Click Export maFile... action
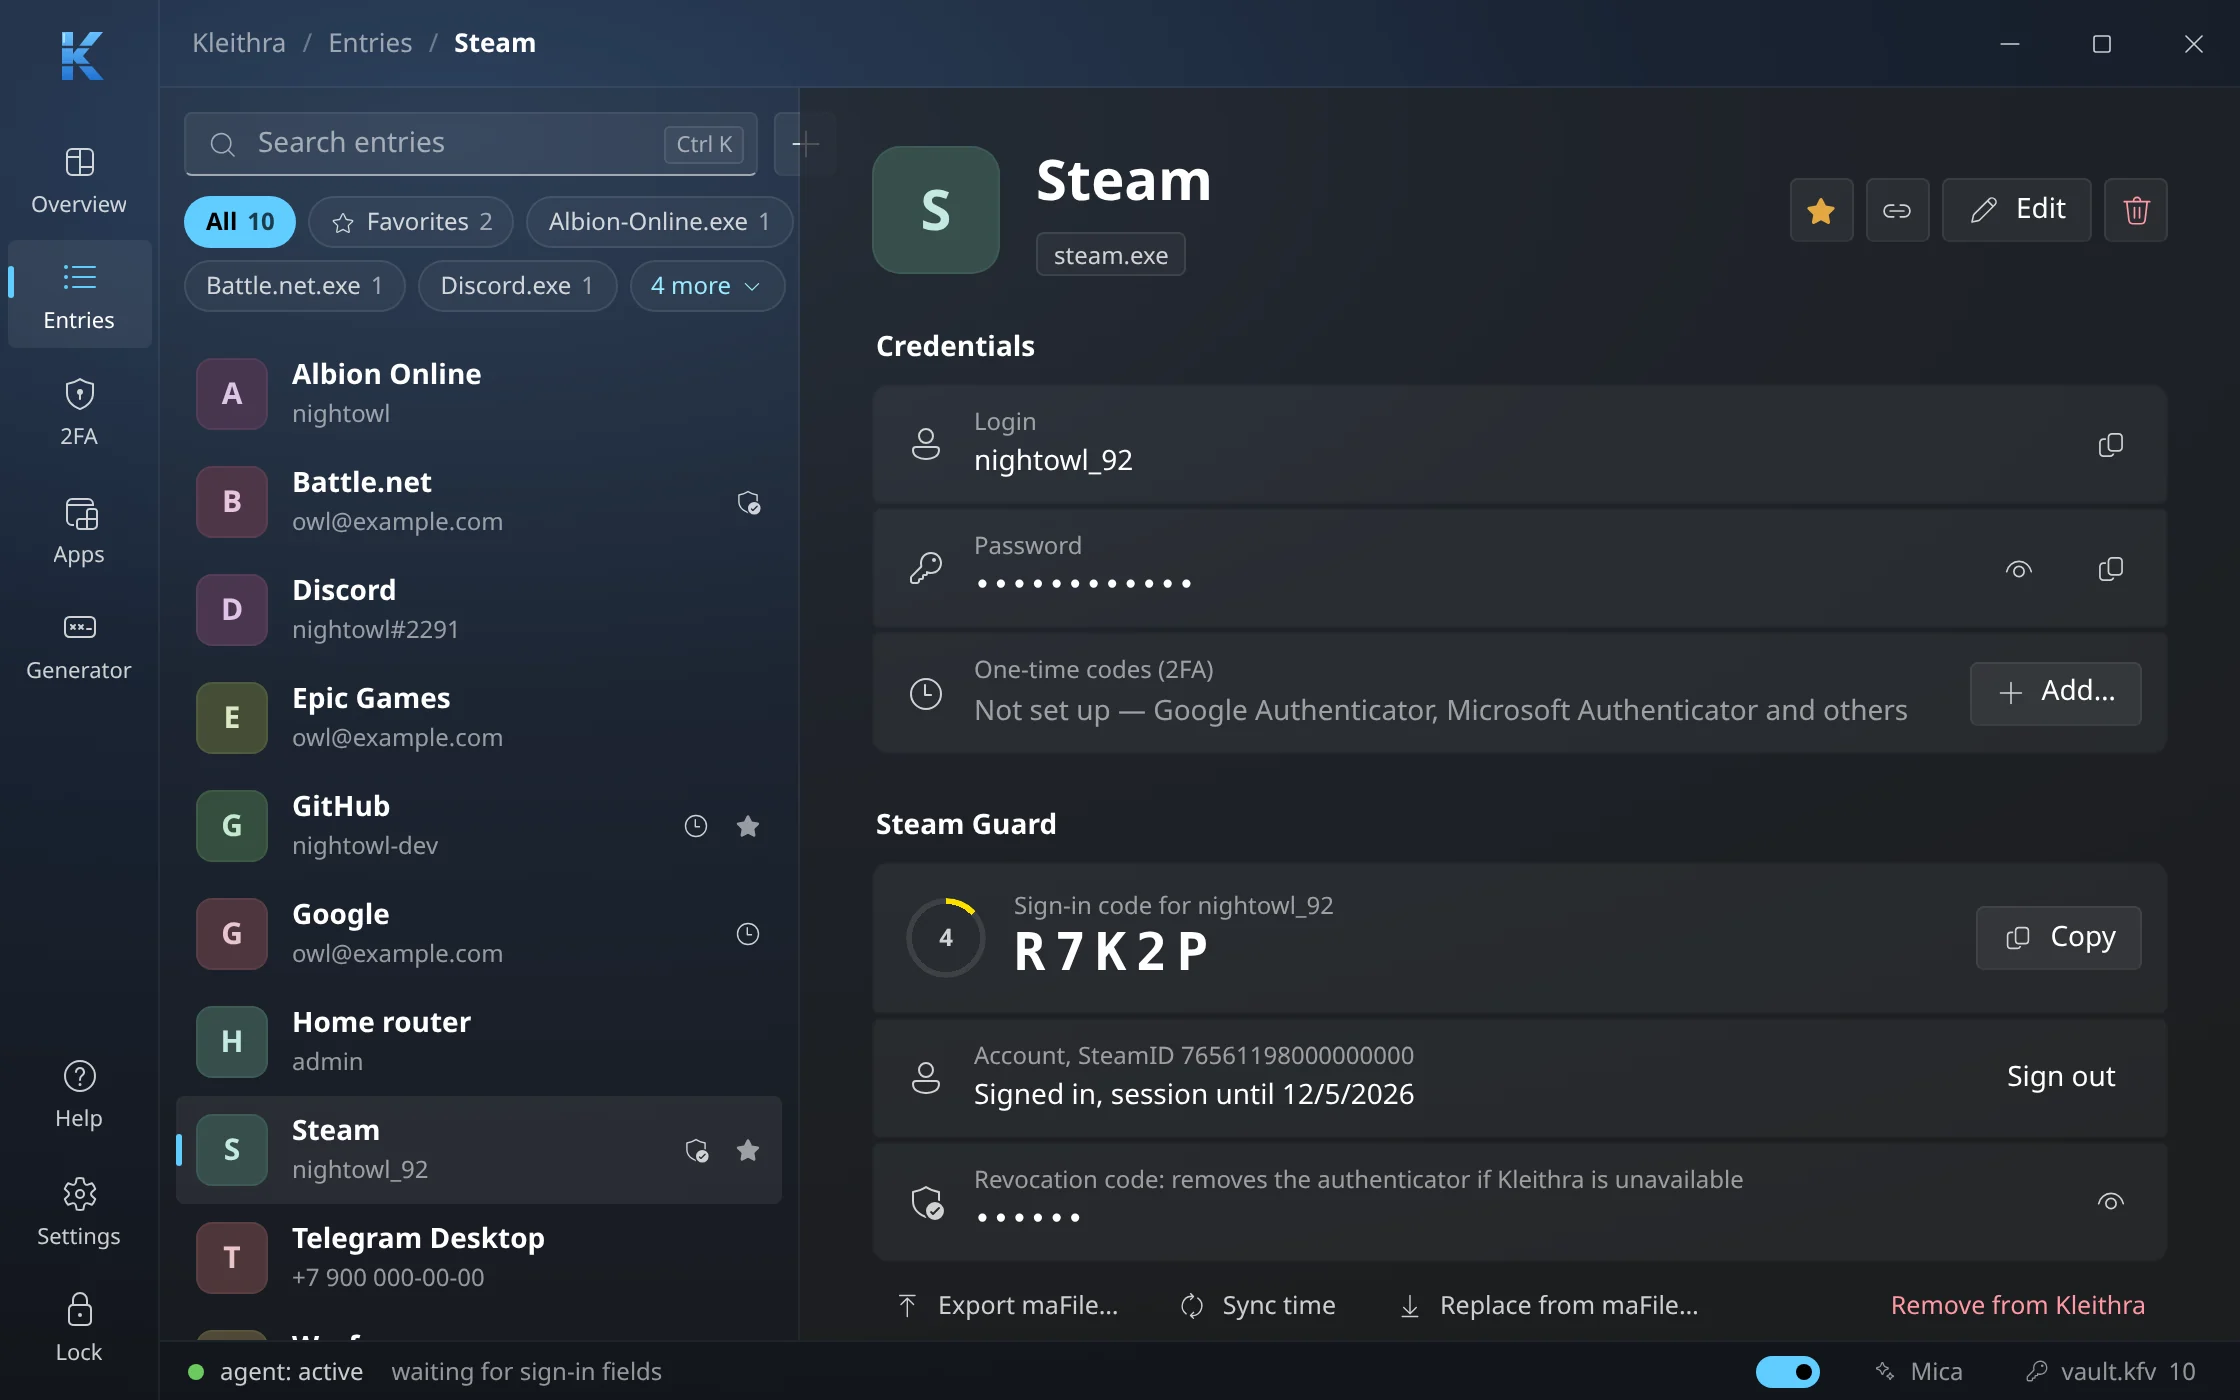Image resolution: width=2240 pixels, height=1400 pixels. coord(1007,1305)
